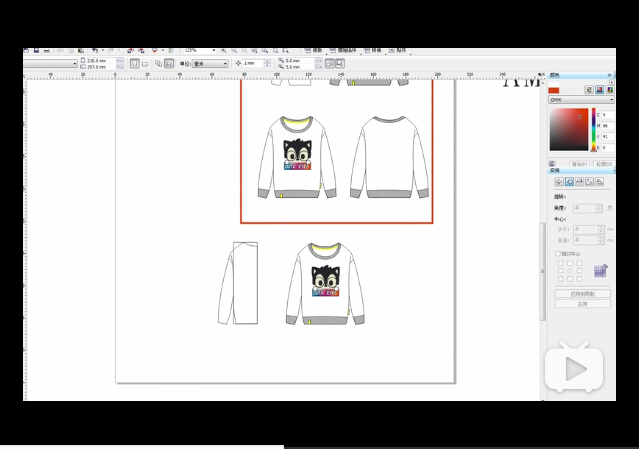Click the Print icon in the top toolbar
This screenshot has height=449, width=639.
point(47,51)
